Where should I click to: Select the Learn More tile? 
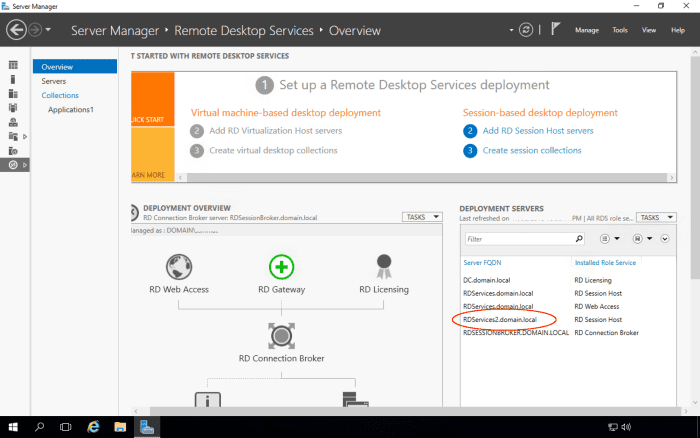[153, 154]
